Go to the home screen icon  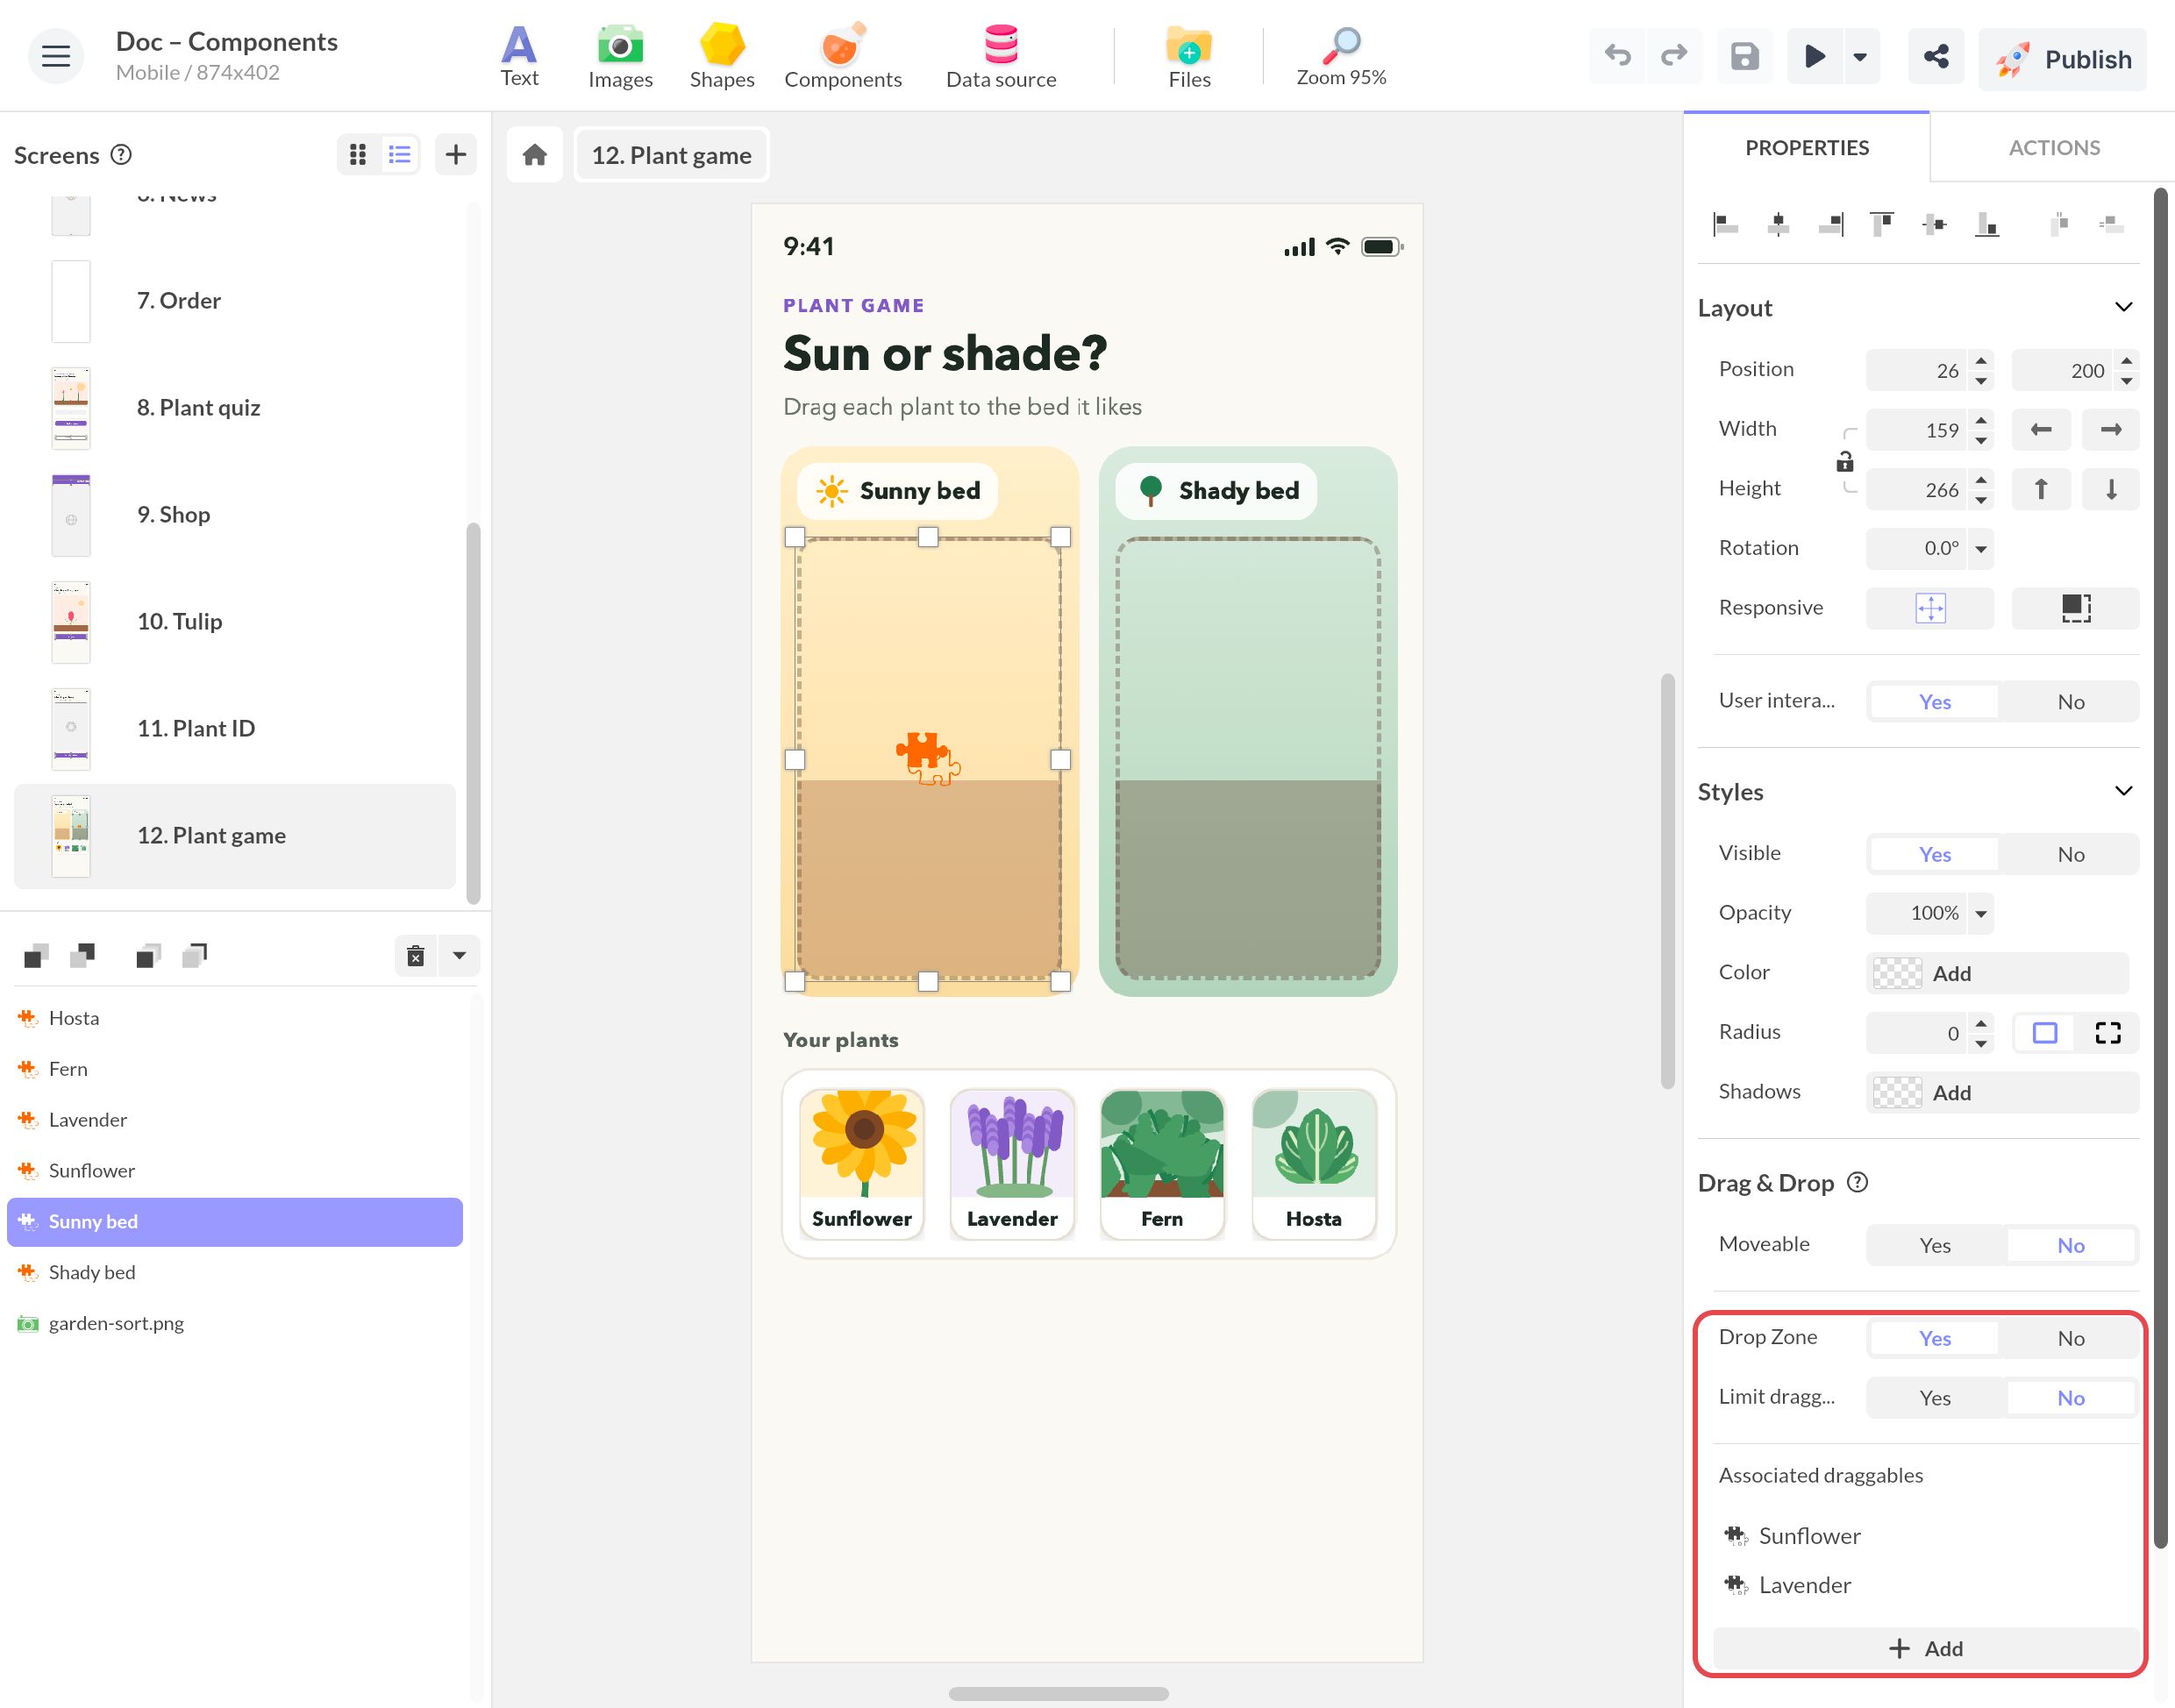point(535,155)
